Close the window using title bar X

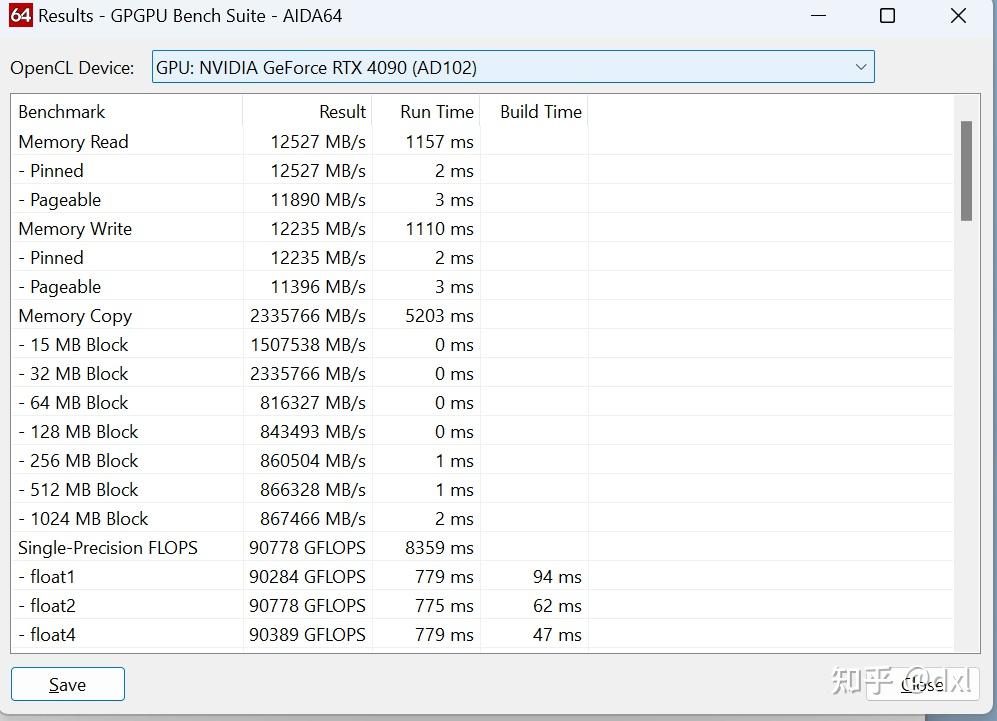pos(958,15)
